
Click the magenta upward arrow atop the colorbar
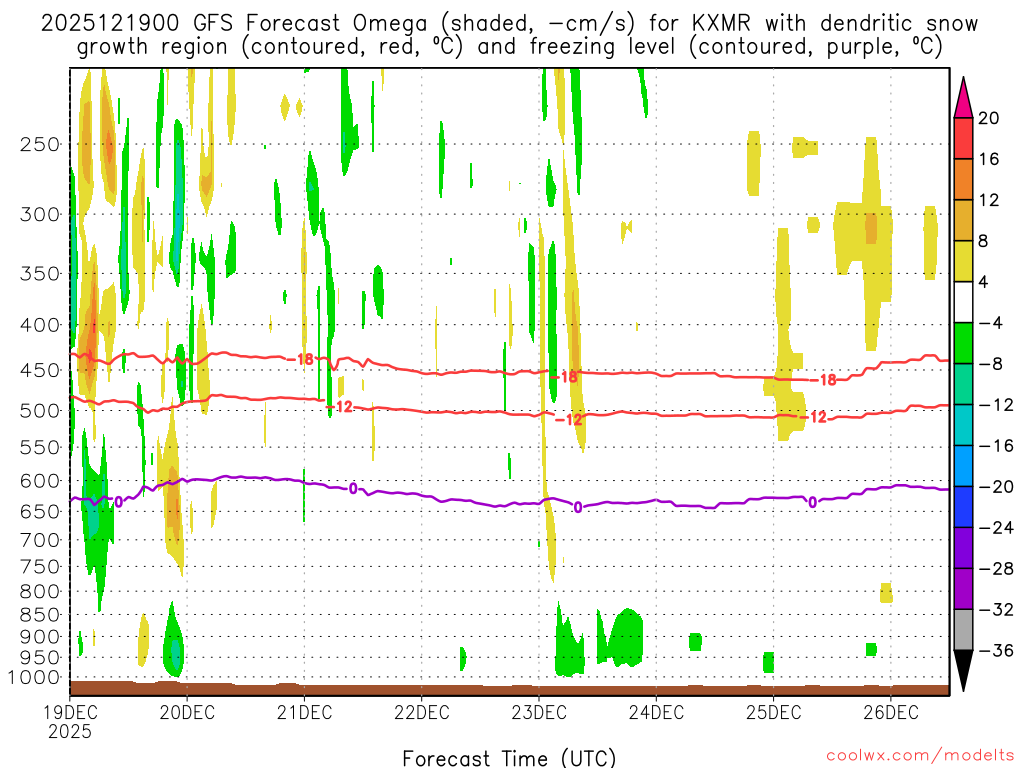point(963,97)
